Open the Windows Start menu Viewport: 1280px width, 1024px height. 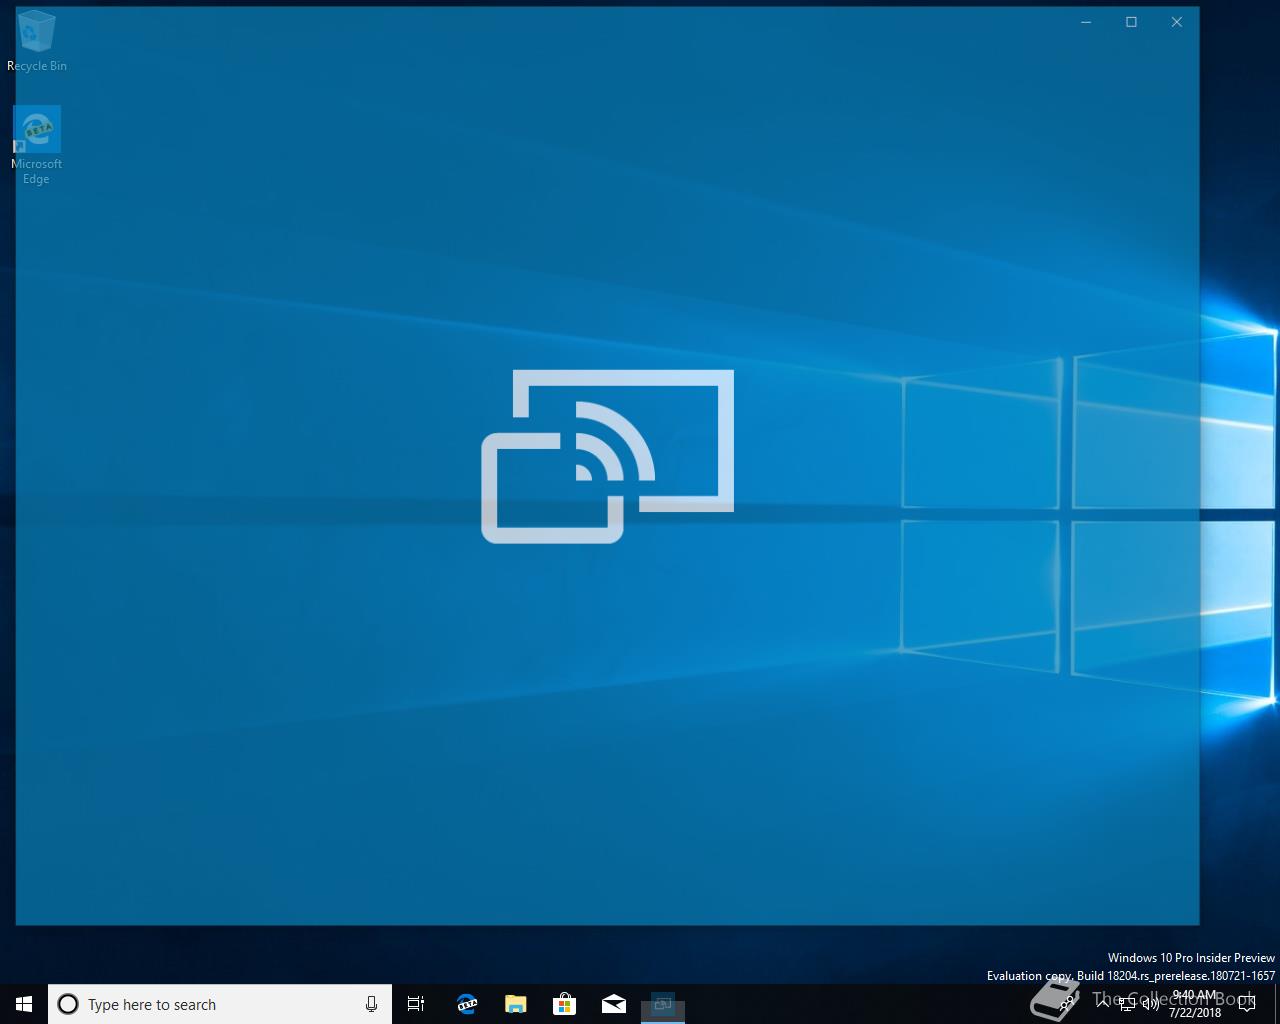[x=24, y=1004]
